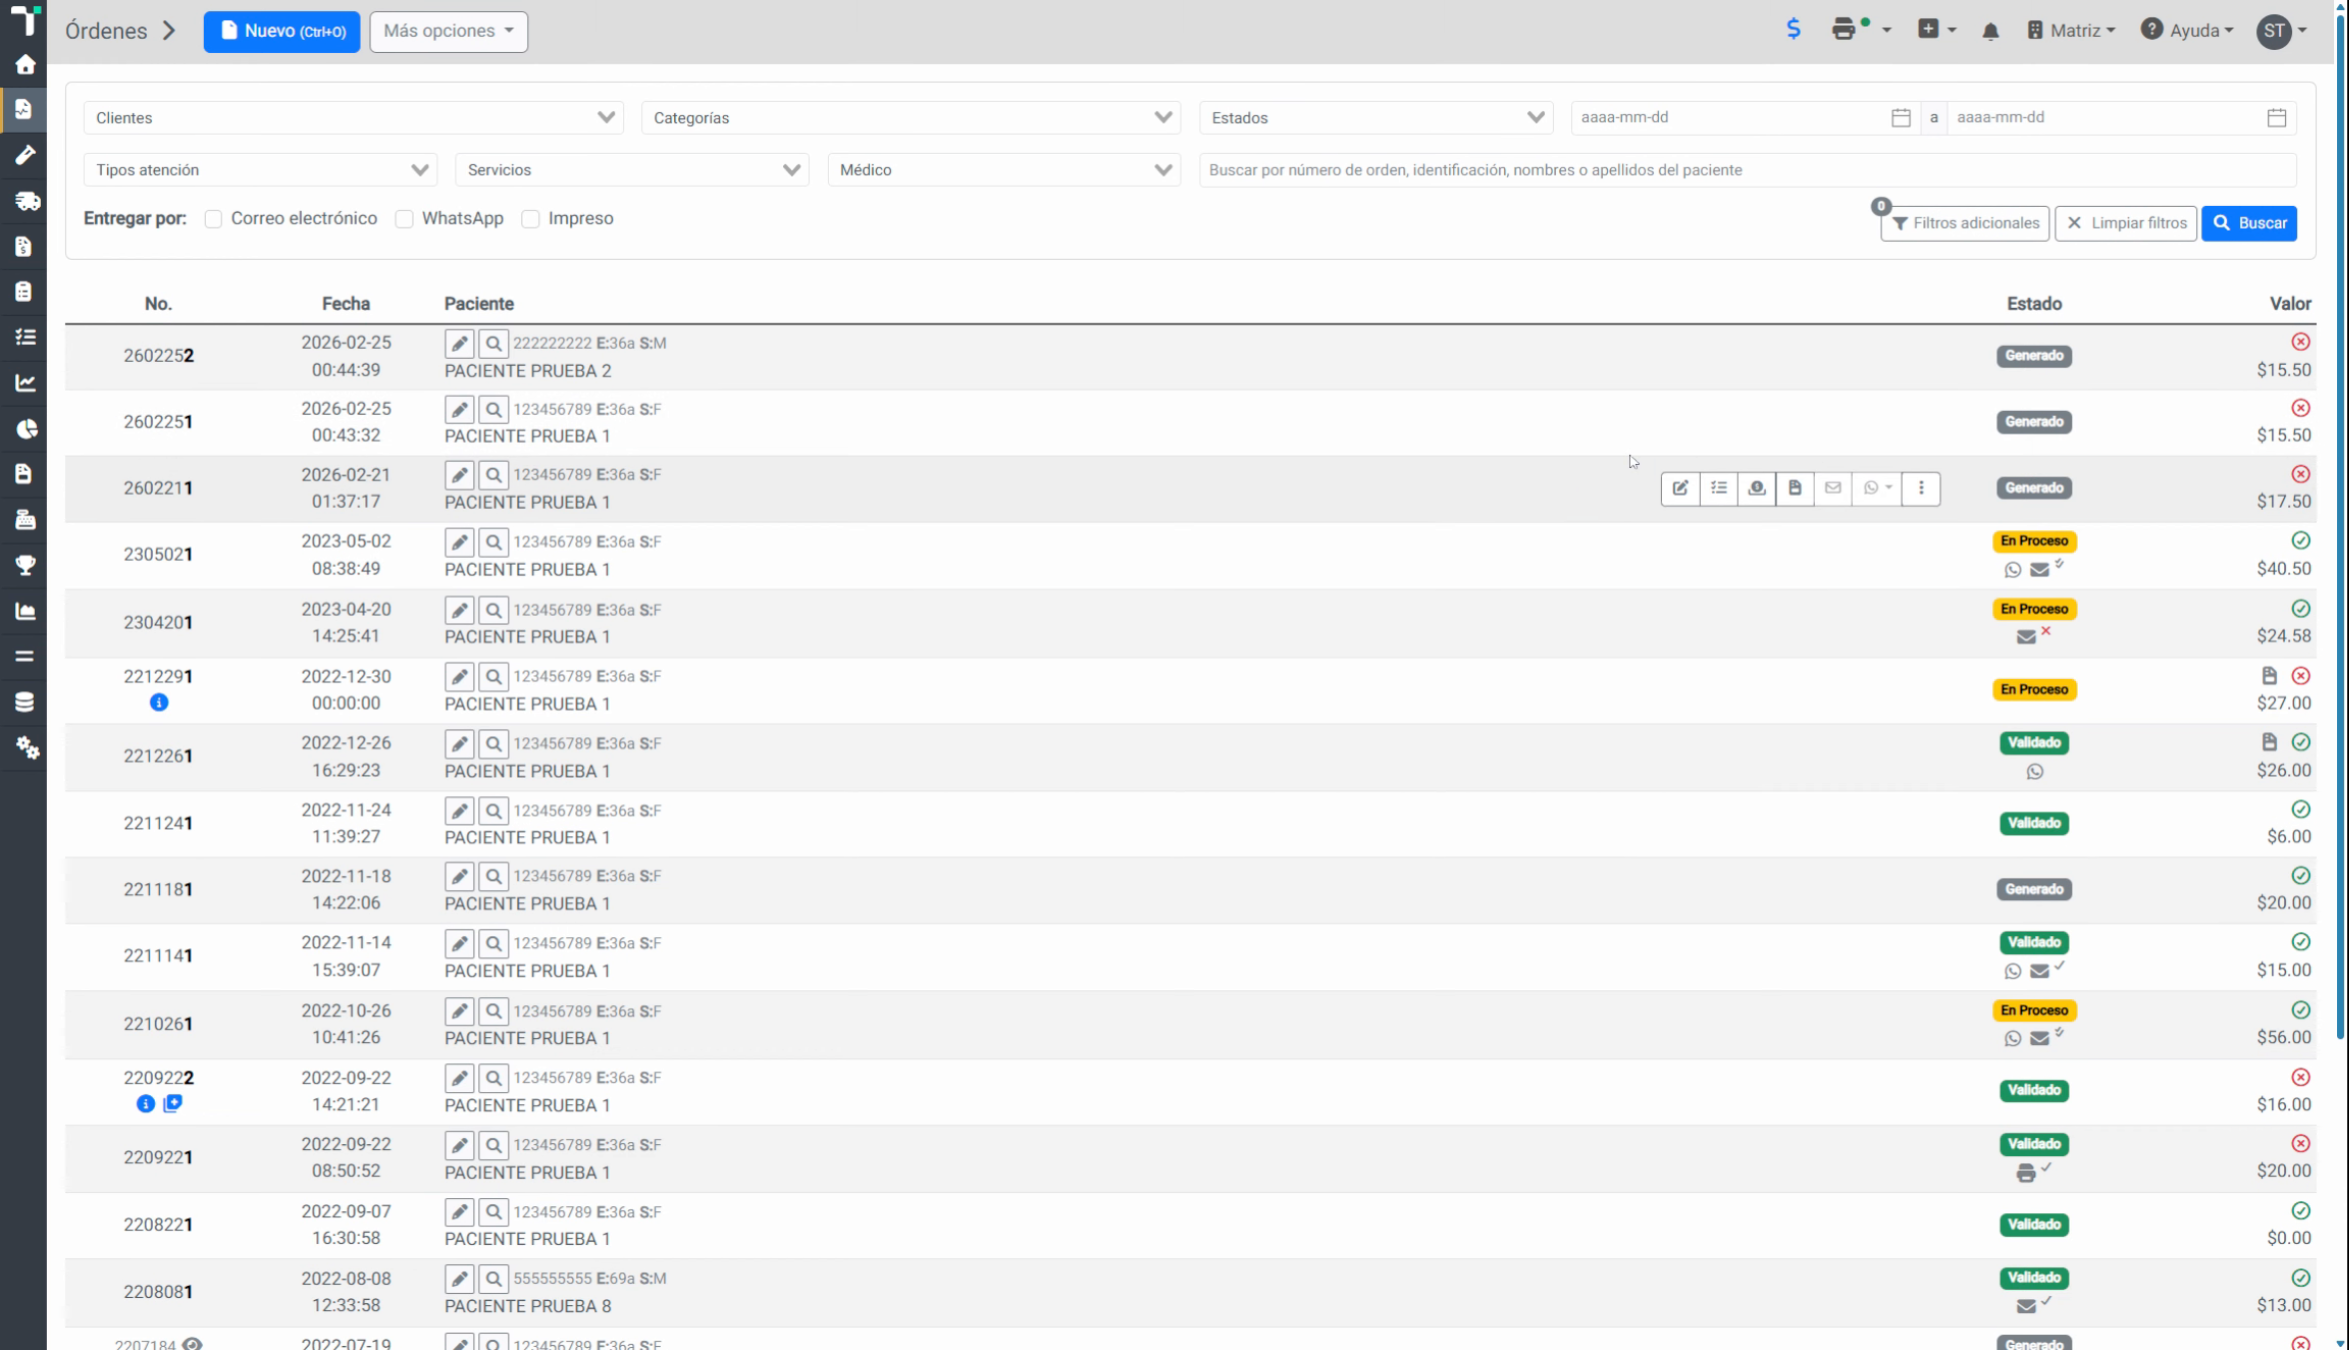This screenshot has width=2349, height=1350.
Task: Click the checklist results icon in row 2602211 toolbar
Action: [x=1718, y=488]
